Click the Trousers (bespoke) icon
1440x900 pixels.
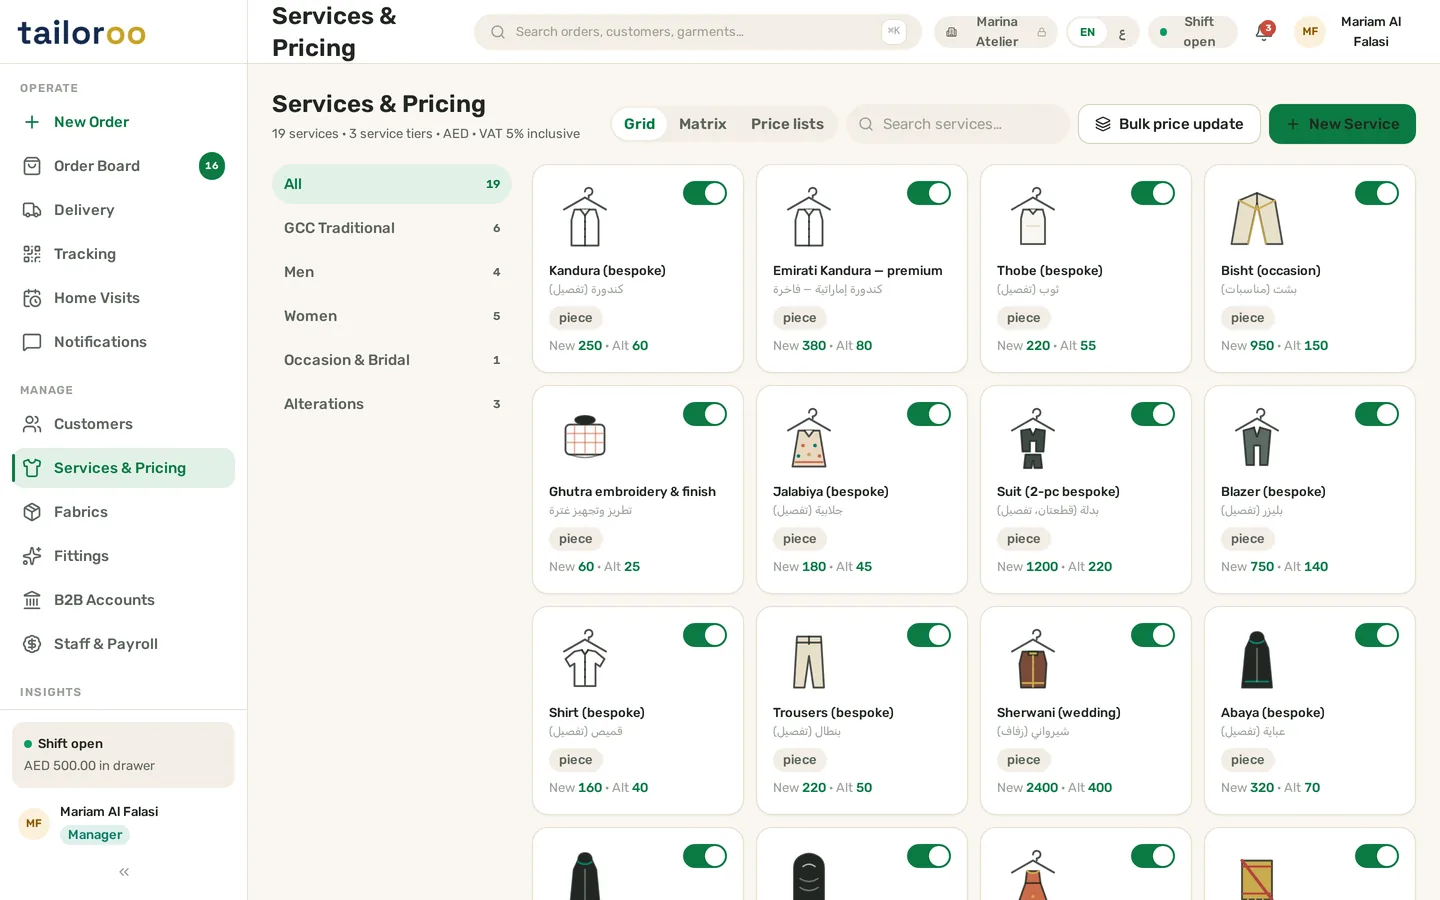pos(809,661)
